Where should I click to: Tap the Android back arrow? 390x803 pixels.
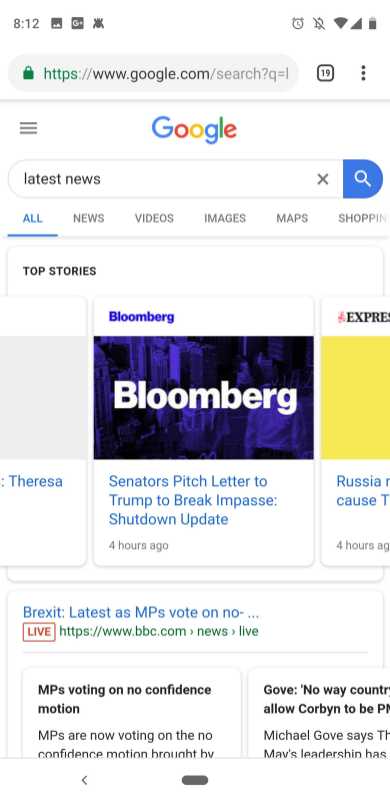tap(84, 780)
